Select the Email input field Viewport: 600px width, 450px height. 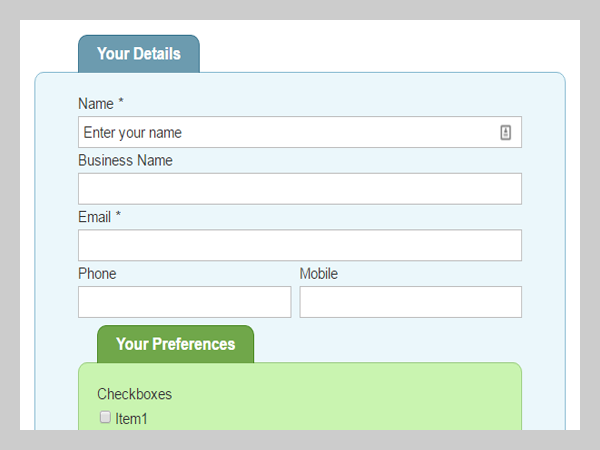(x=299, y=245)
